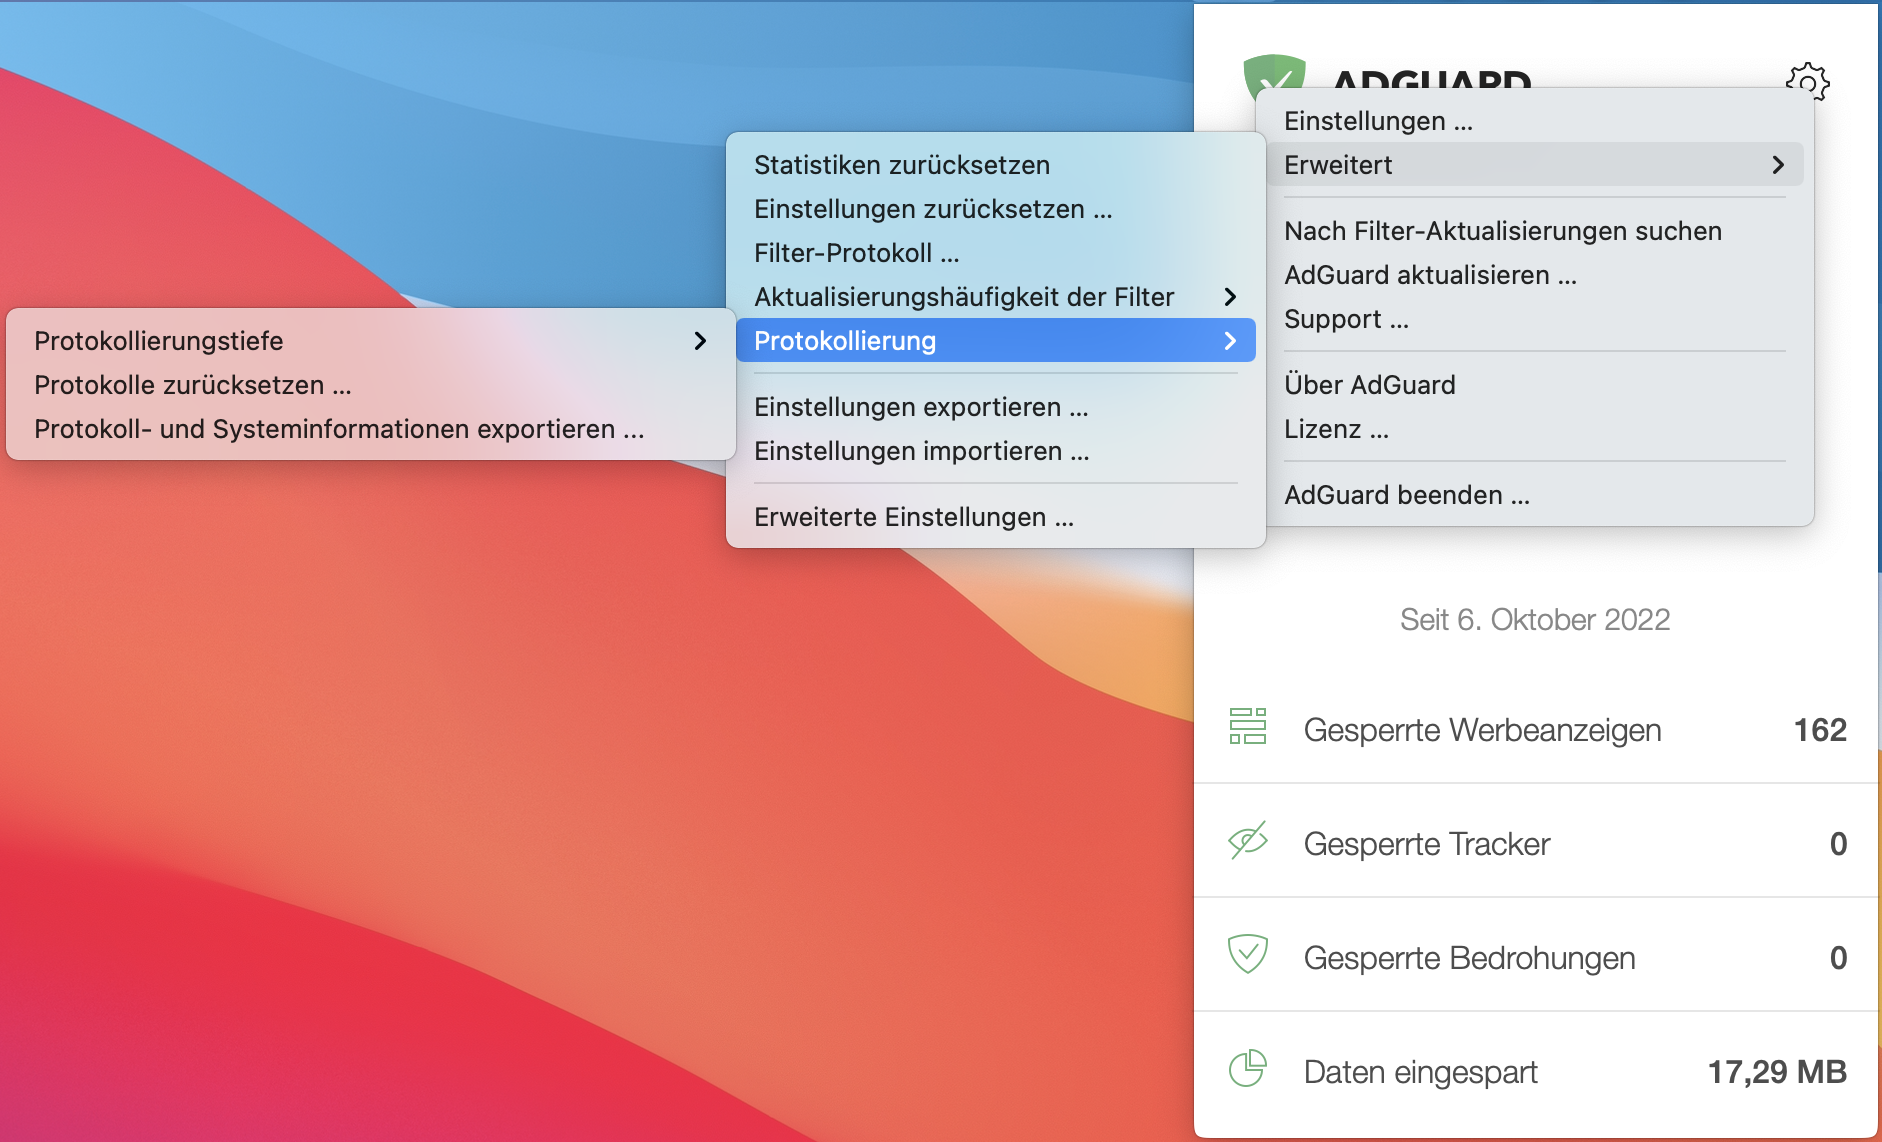Click the Gesperrte Werbeanzeigen label

(1482, 730)
